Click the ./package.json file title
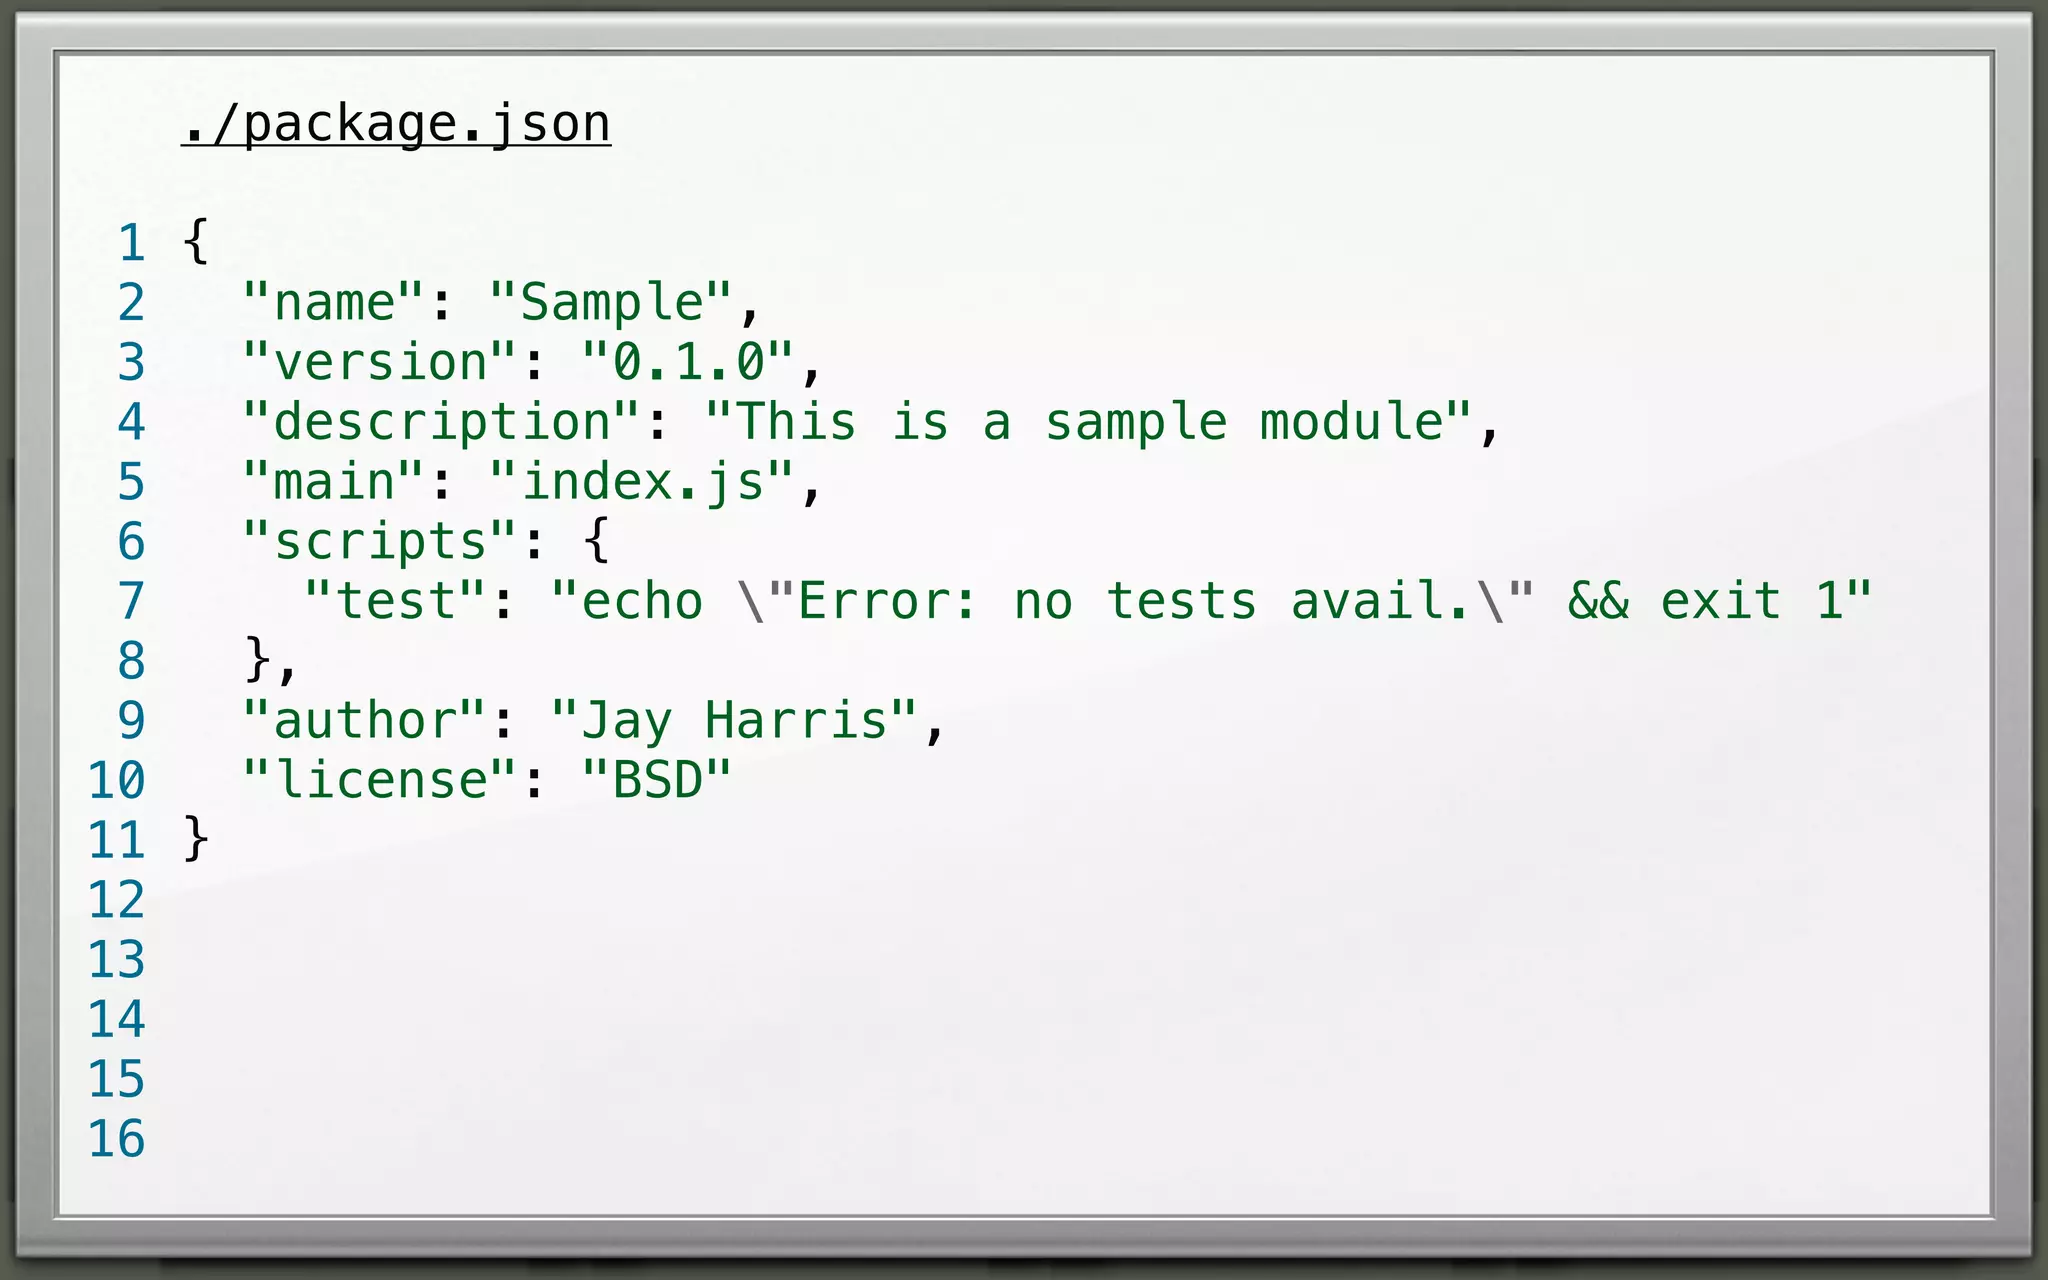The image size is (2048, 1280). click(396, 125)
